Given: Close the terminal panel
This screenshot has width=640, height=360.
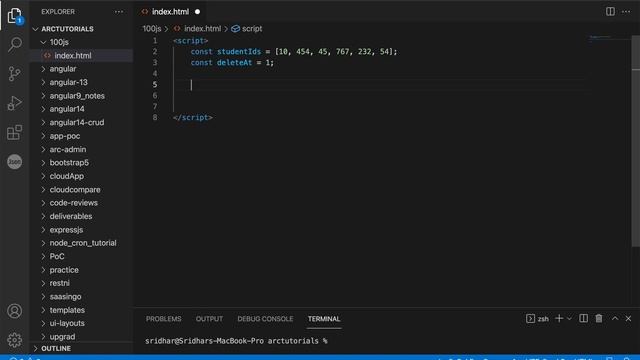Looking at the screenshot, I should (x=628, y=318).
